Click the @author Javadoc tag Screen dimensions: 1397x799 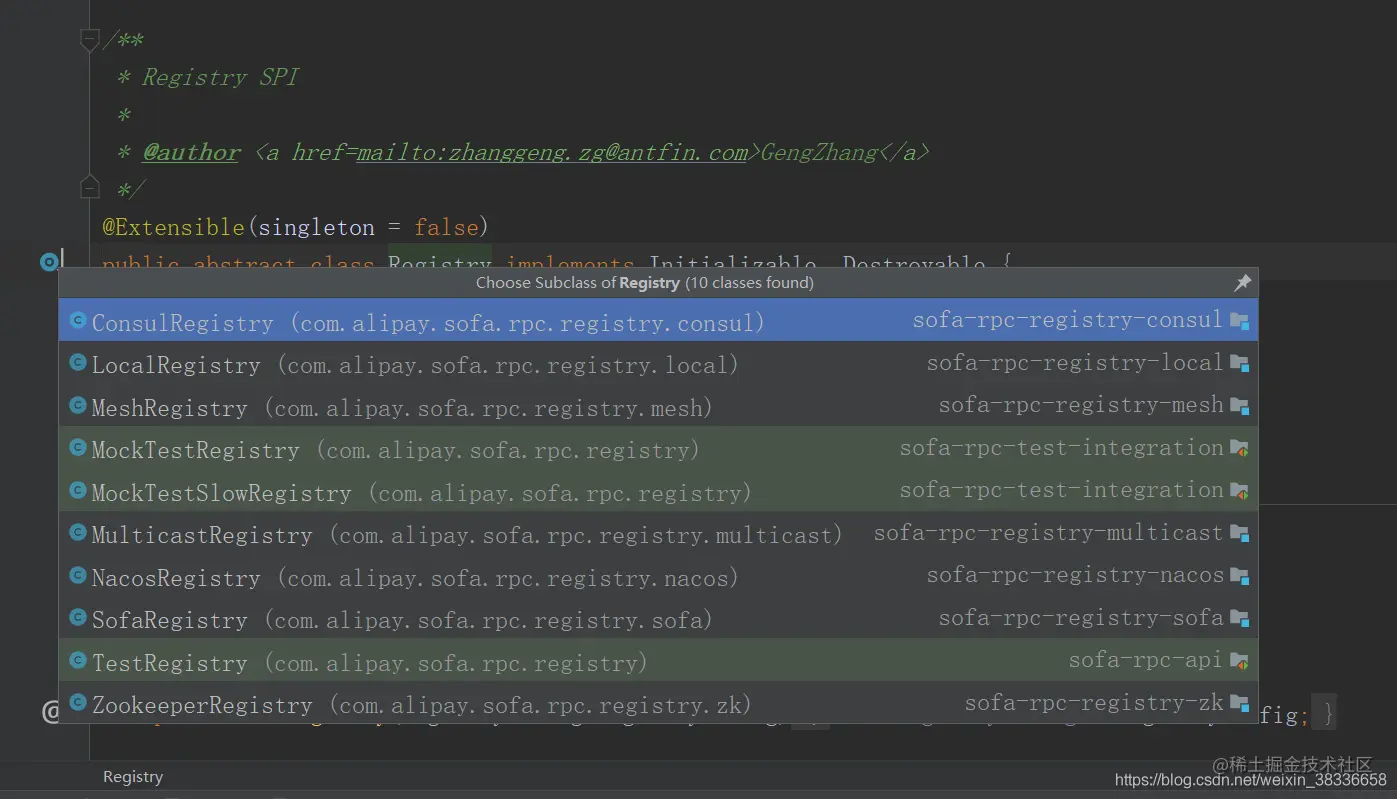(x=191, y=153)
